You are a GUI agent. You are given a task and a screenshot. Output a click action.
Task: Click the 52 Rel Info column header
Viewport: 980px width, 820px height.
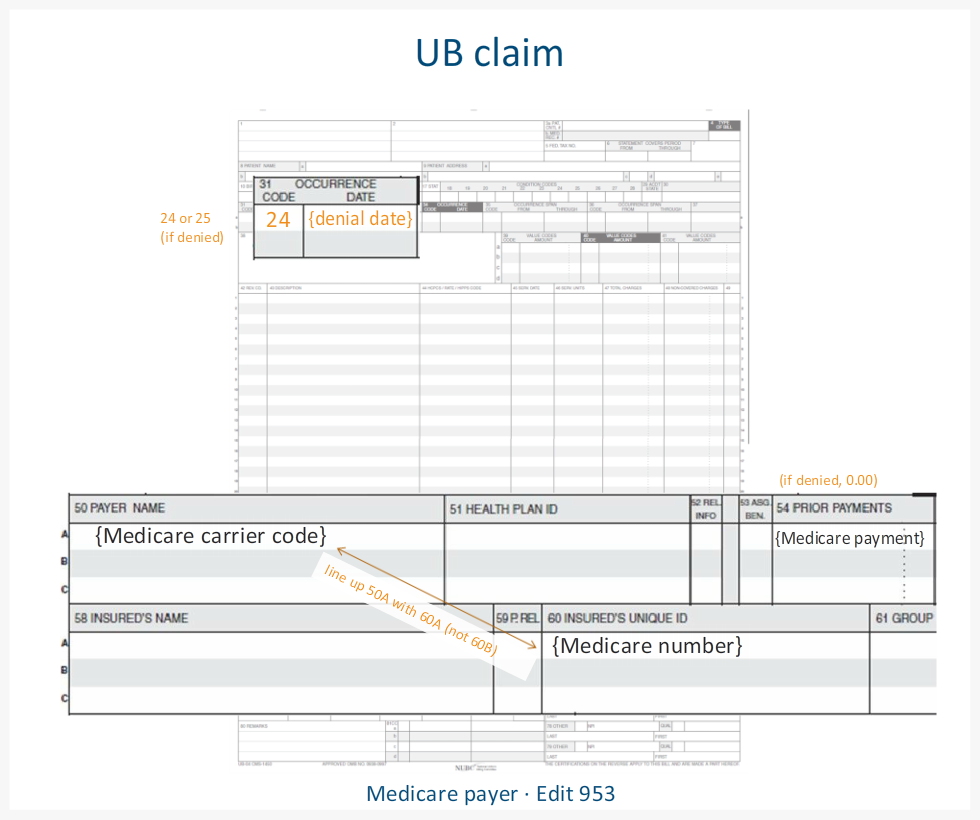click(x=705, y=509)
